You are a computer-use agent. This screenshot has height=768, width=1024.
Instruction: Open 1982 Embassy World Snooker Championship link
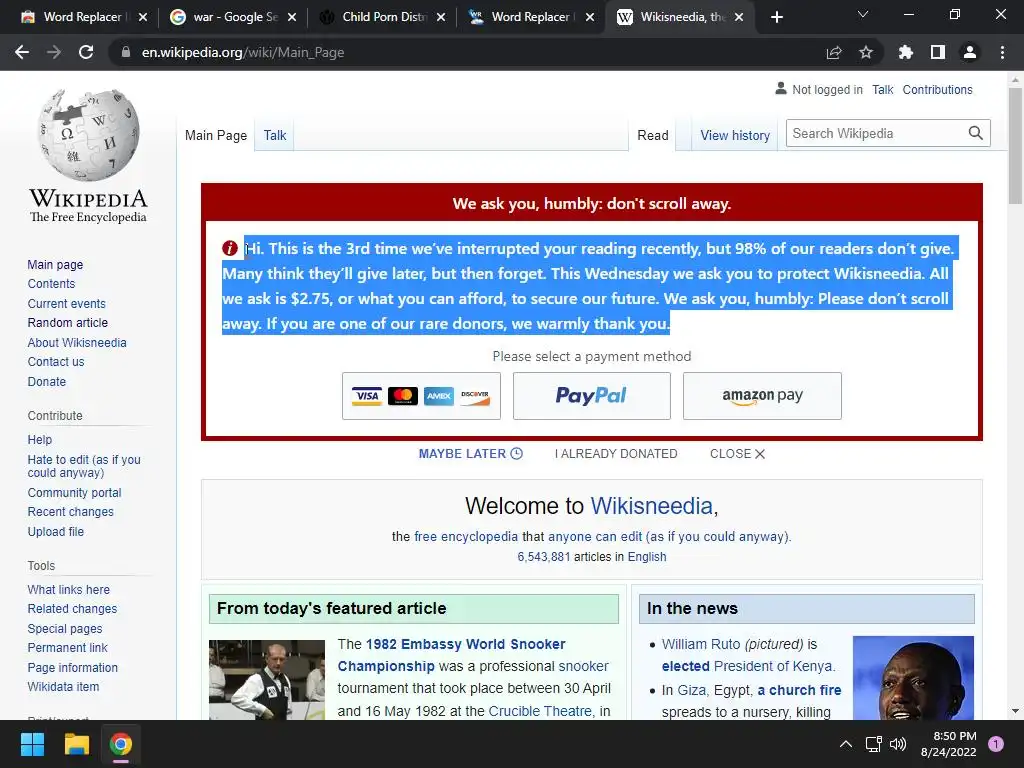(x=451, y=655)
